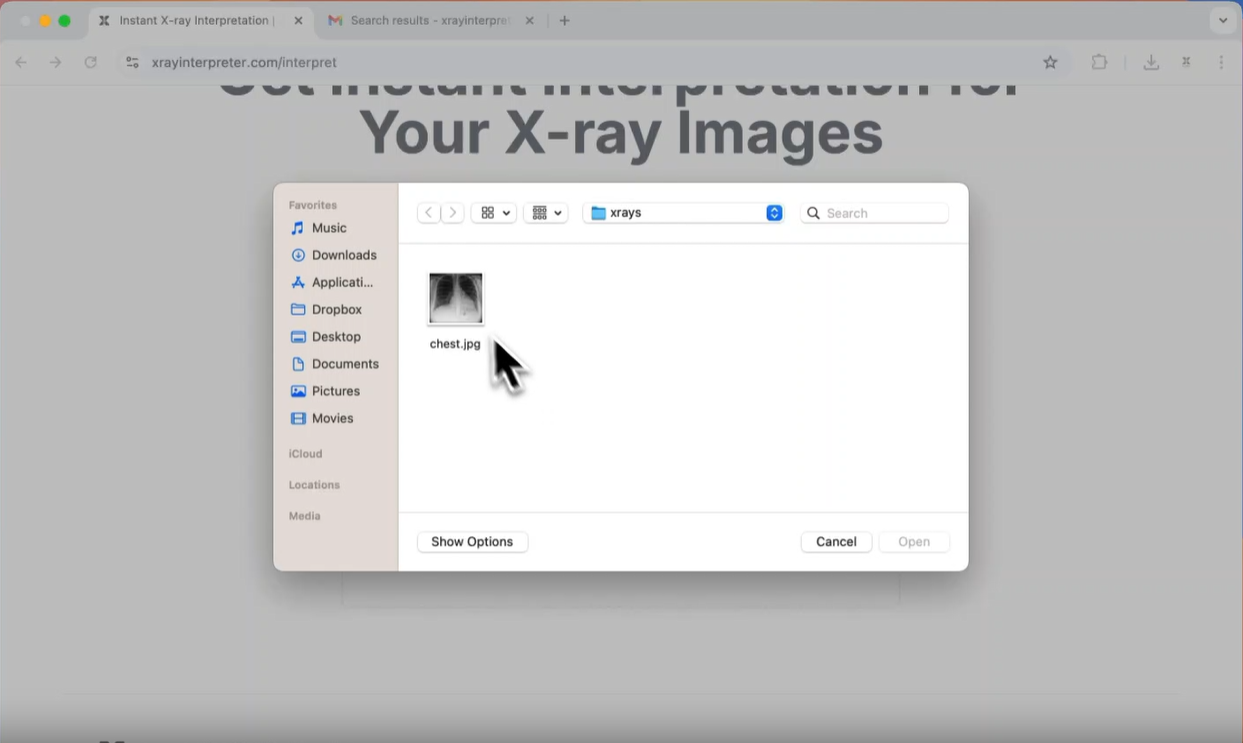Click the Show Options button

472,541
